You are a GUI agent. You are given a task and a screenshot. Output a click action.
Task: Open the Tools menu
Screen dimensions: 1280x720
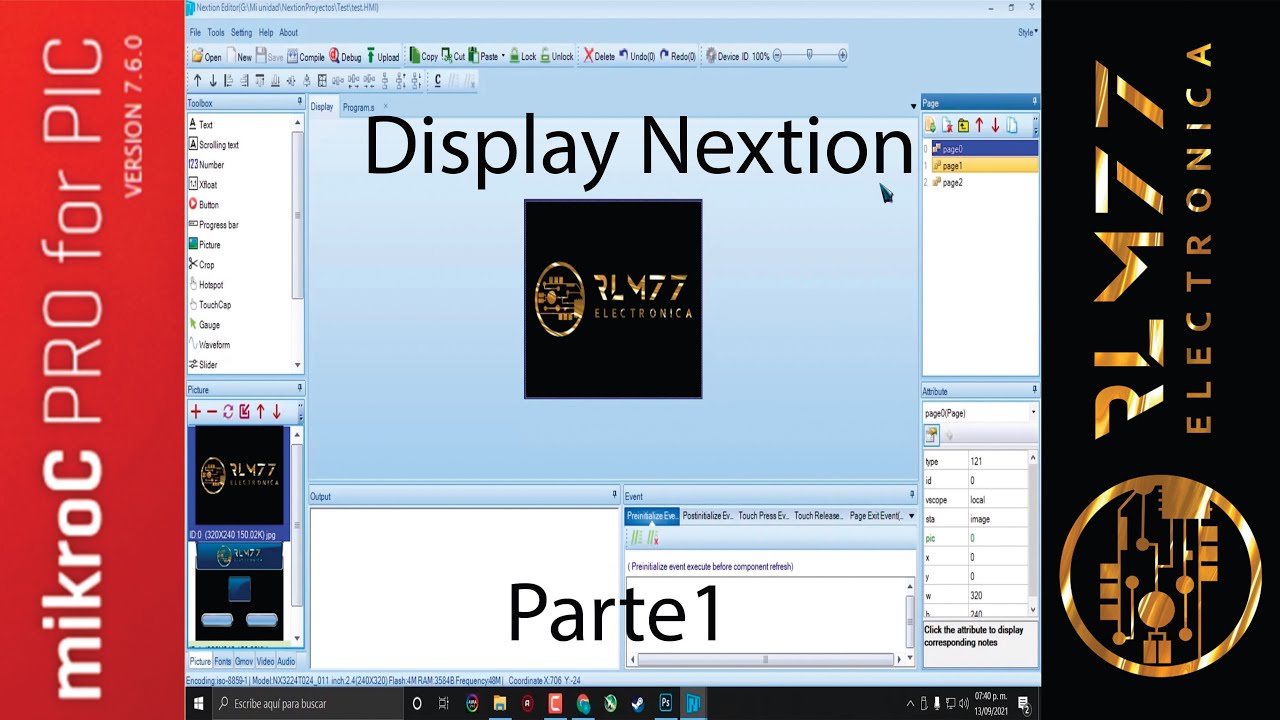216,33
